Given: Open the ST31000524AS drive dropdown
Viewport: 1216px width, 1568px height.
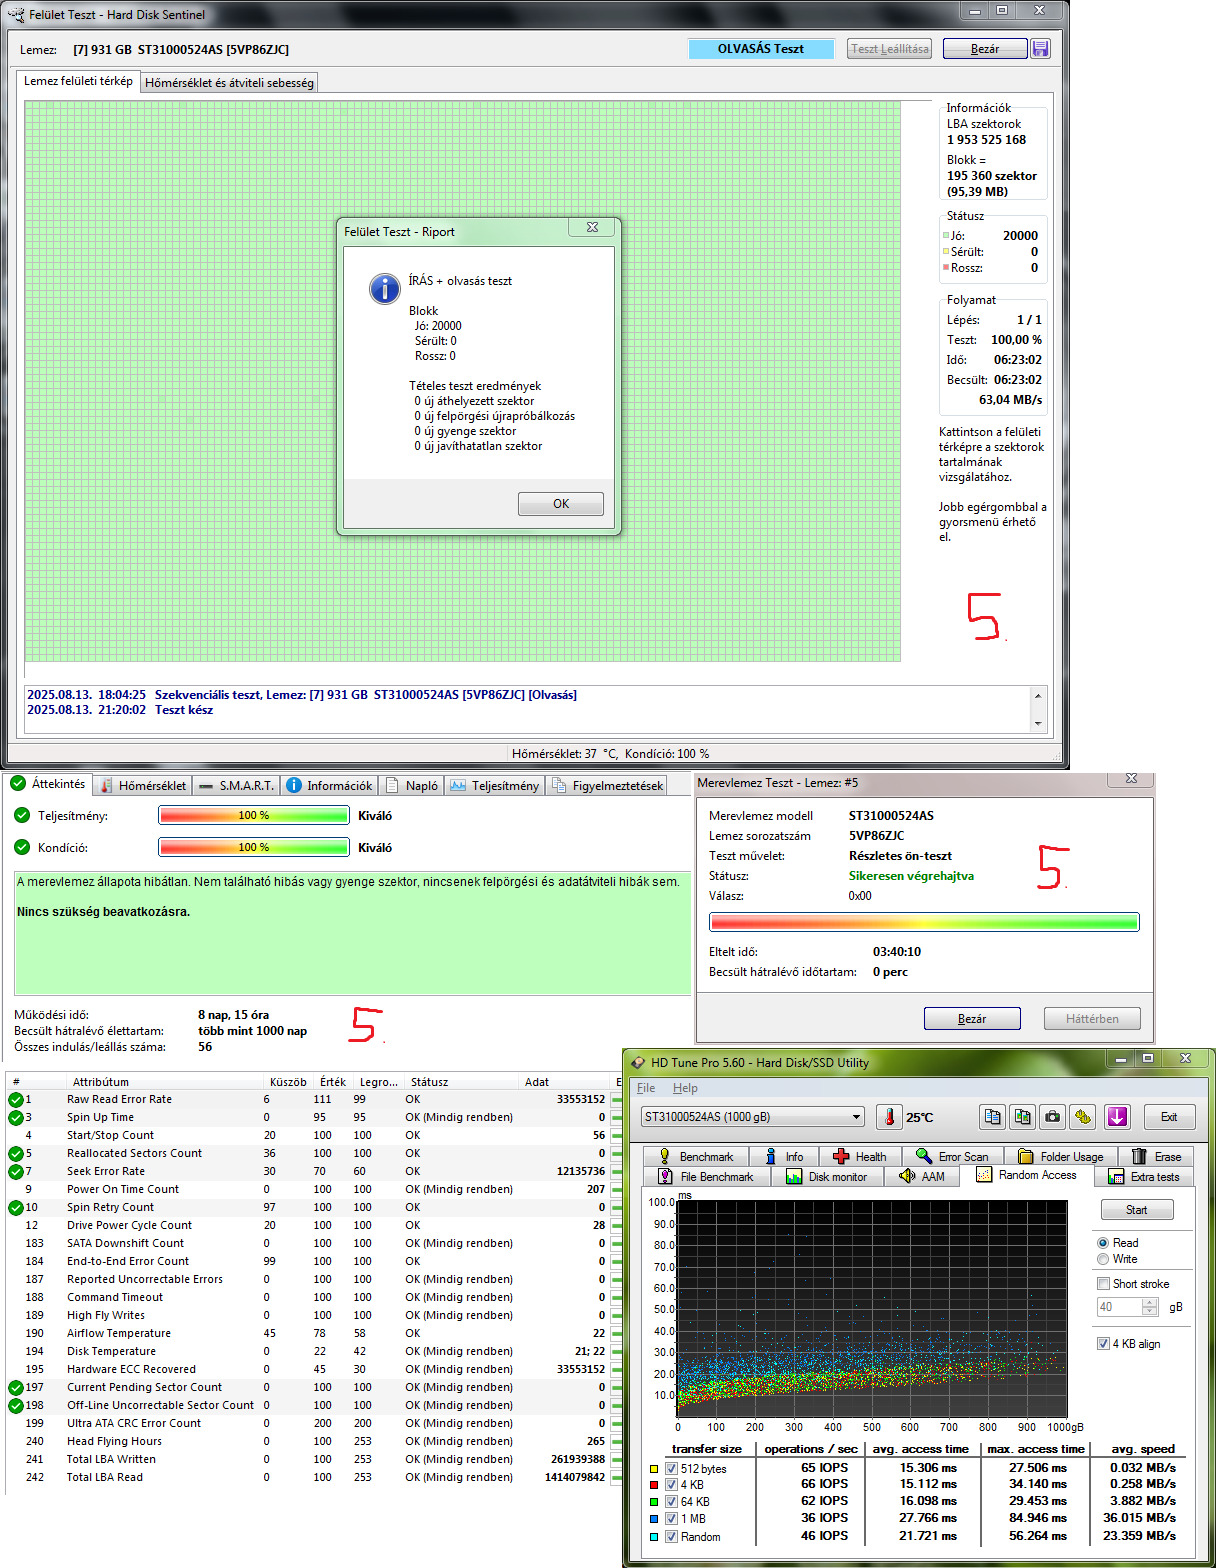Looking at the screenshot, I should (752, 1117).
